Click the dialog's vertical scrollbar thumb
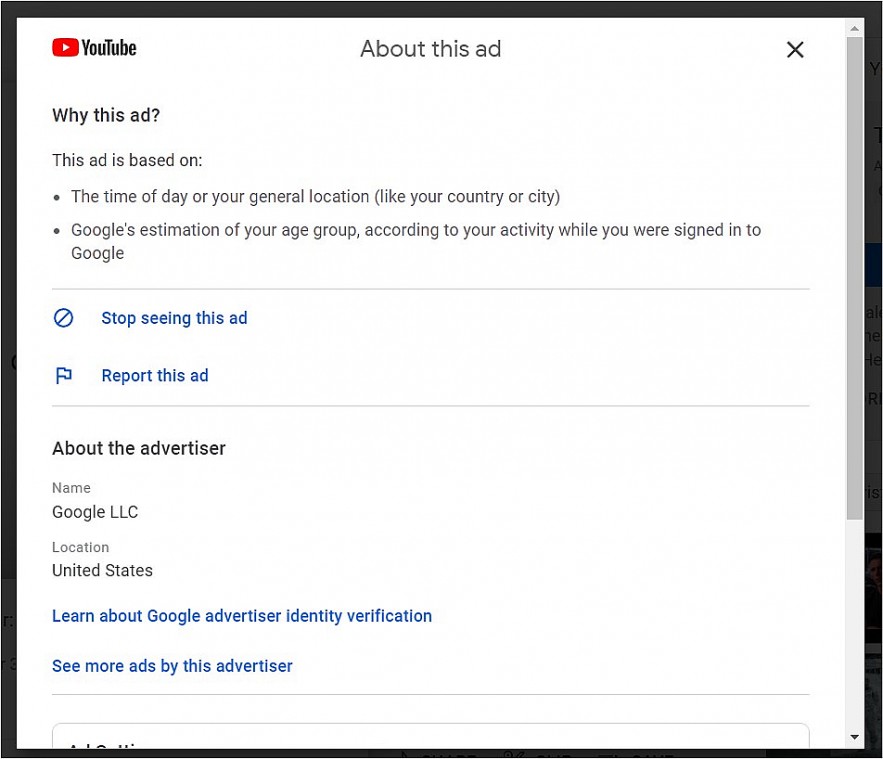Viewport: 883px width, 759px height. click(x=854, y=280)
